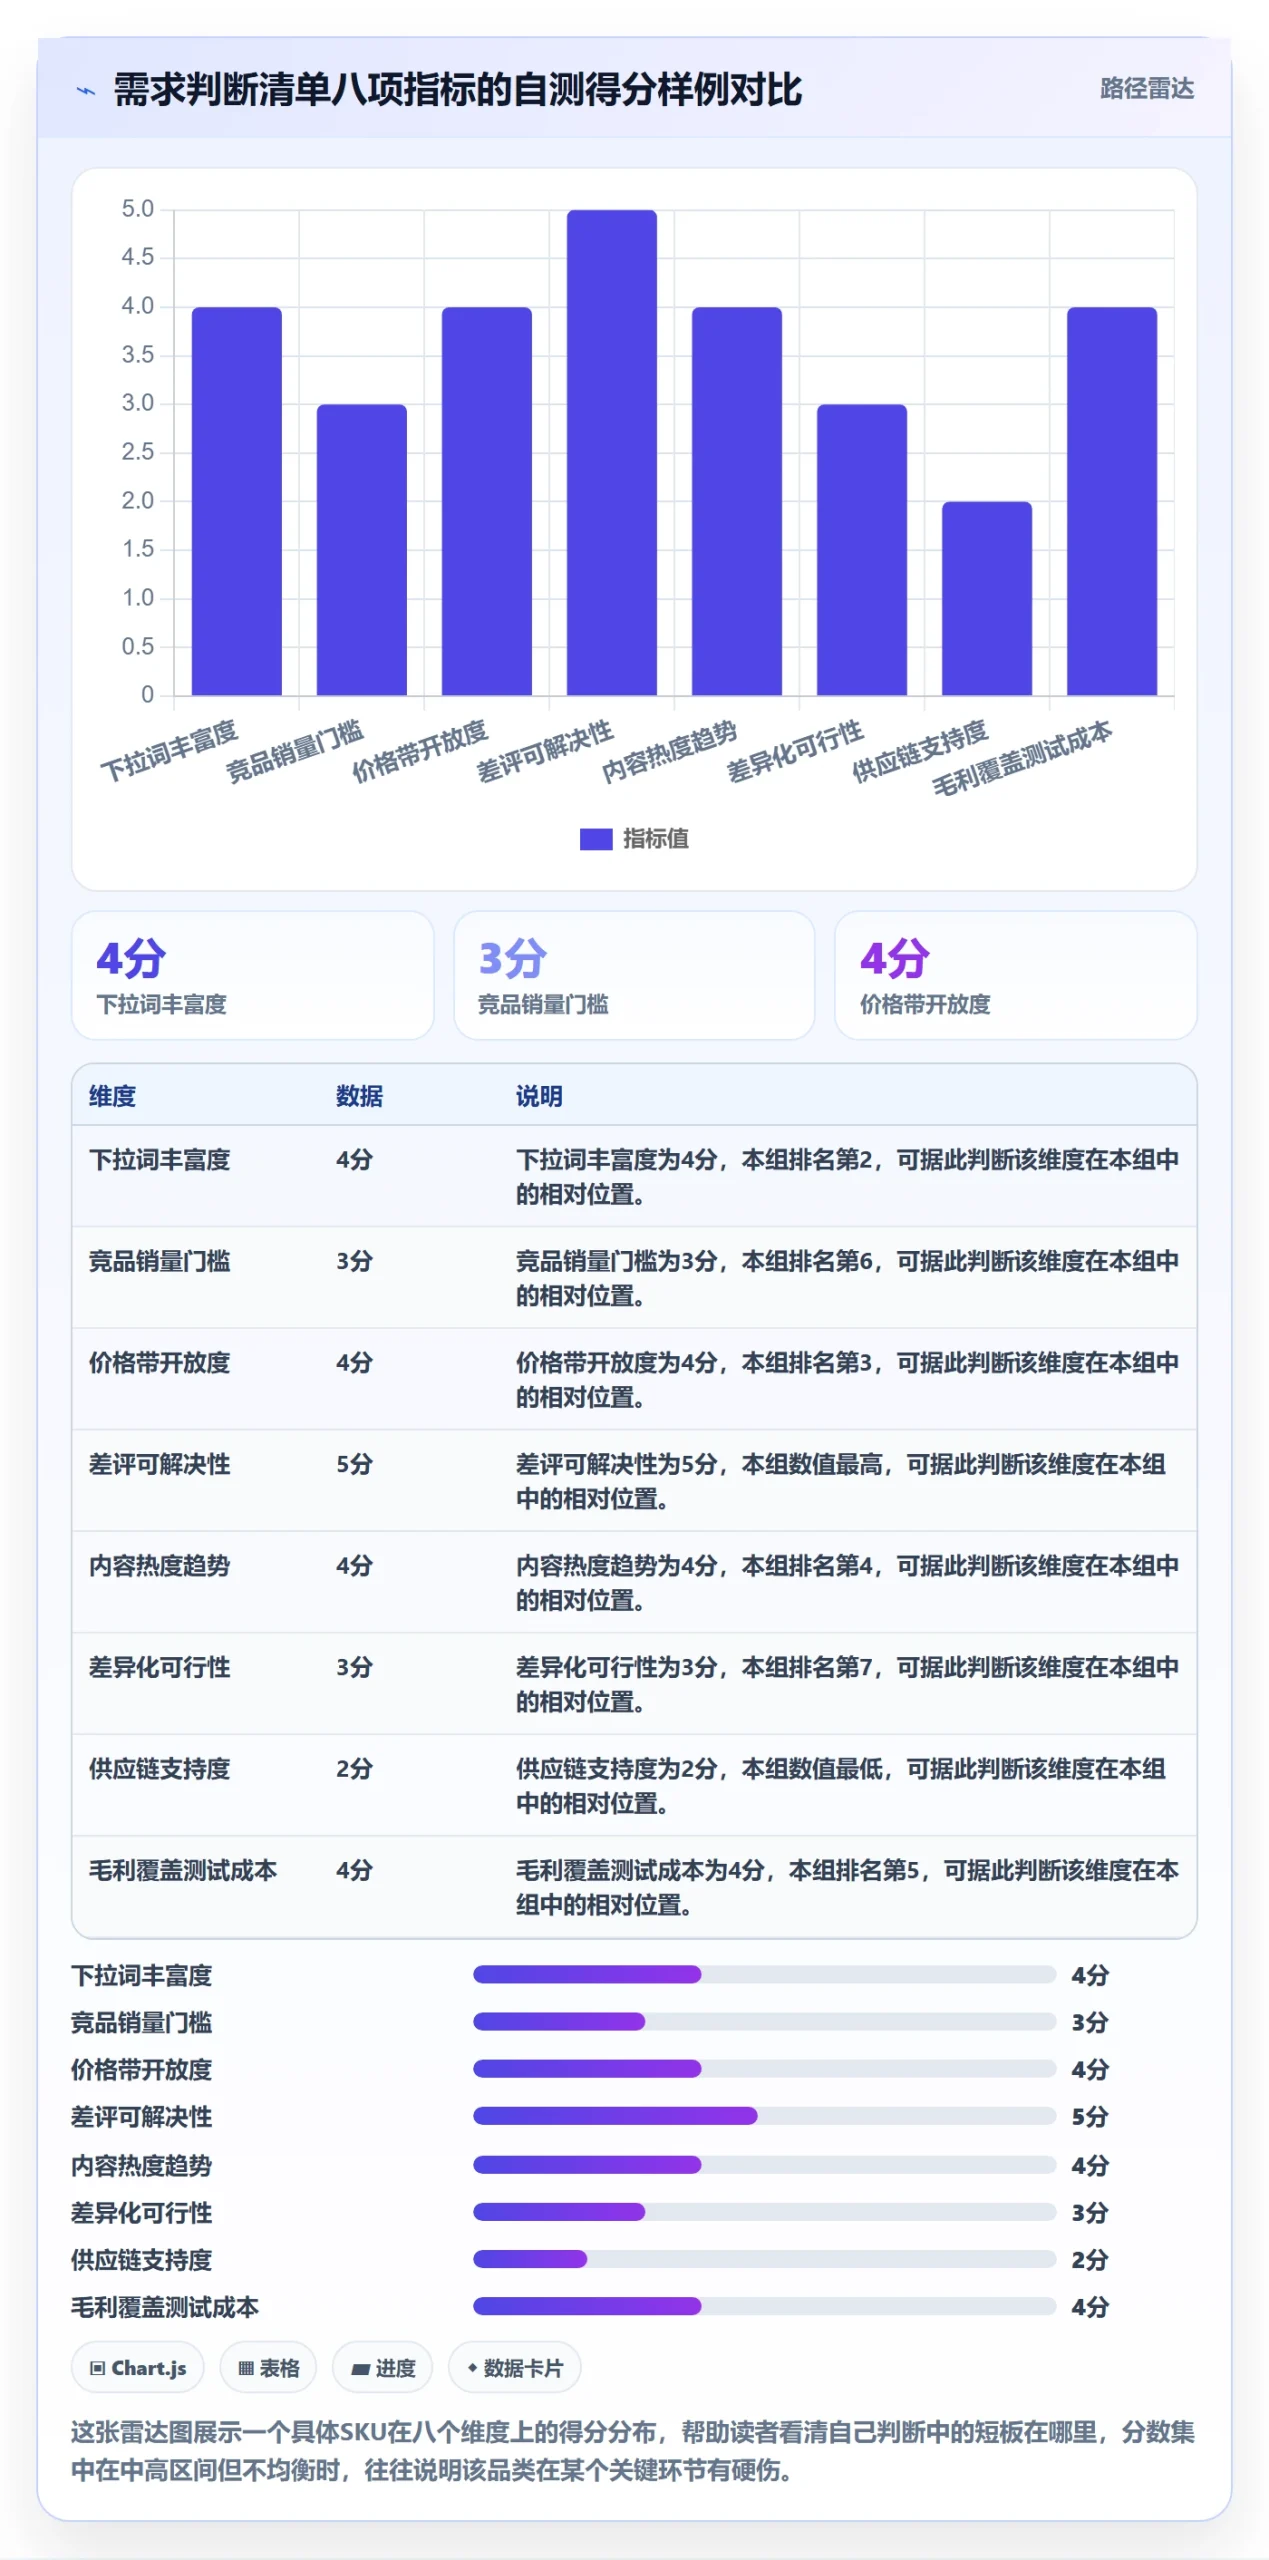Click the 2分 value in the table
The image size is (1269, 2560).
point(354,1768)
